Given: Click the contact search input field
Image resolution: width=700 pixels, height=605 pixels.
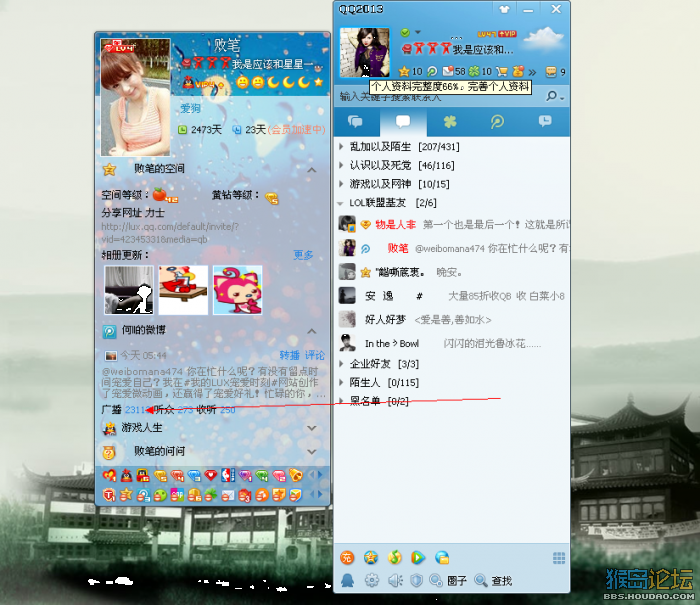Looking at the screenshot, I should click(440, 96).
